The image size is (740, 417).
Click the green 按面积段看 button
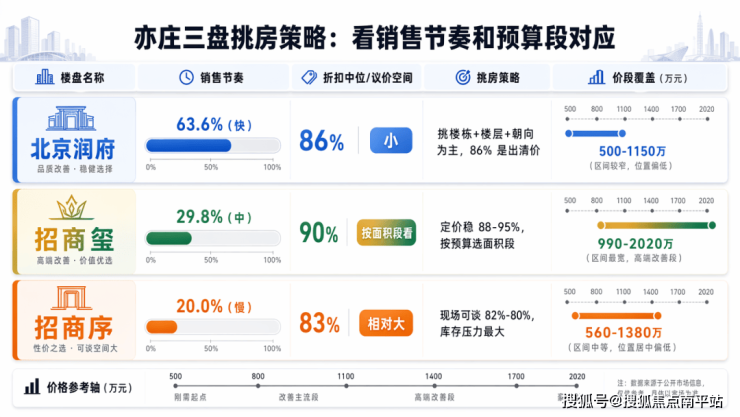(x=387, y=233)
